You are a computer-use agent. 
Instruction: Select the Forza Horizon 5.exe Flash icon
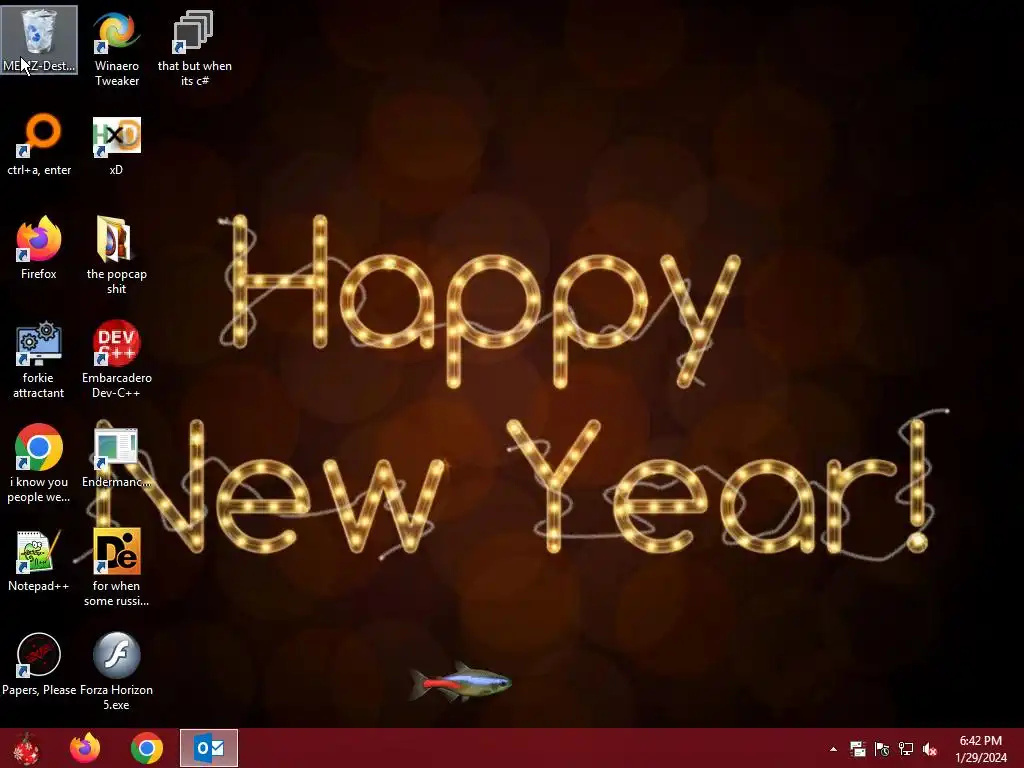point(116,671)
